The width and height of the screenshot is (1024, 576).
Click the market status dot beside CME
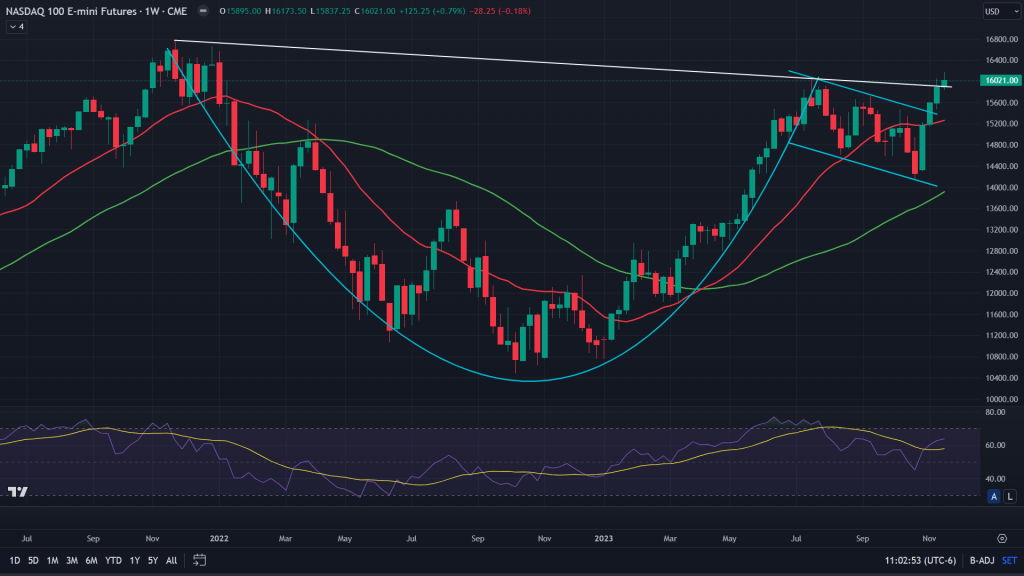coord(204,12)
